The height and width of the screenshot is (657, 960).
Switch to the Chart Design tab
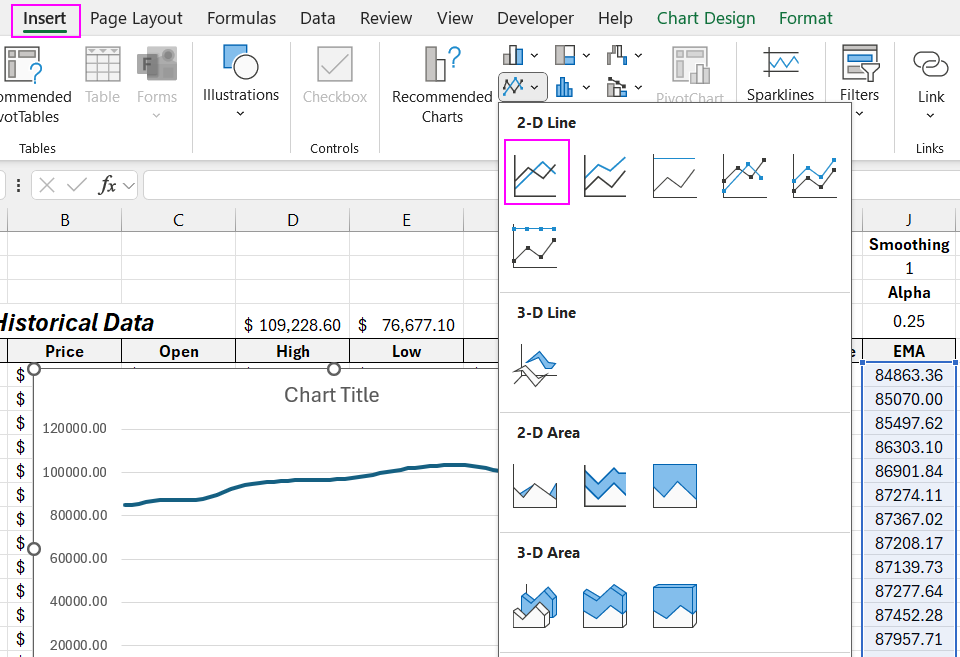[x=705, y=17]
